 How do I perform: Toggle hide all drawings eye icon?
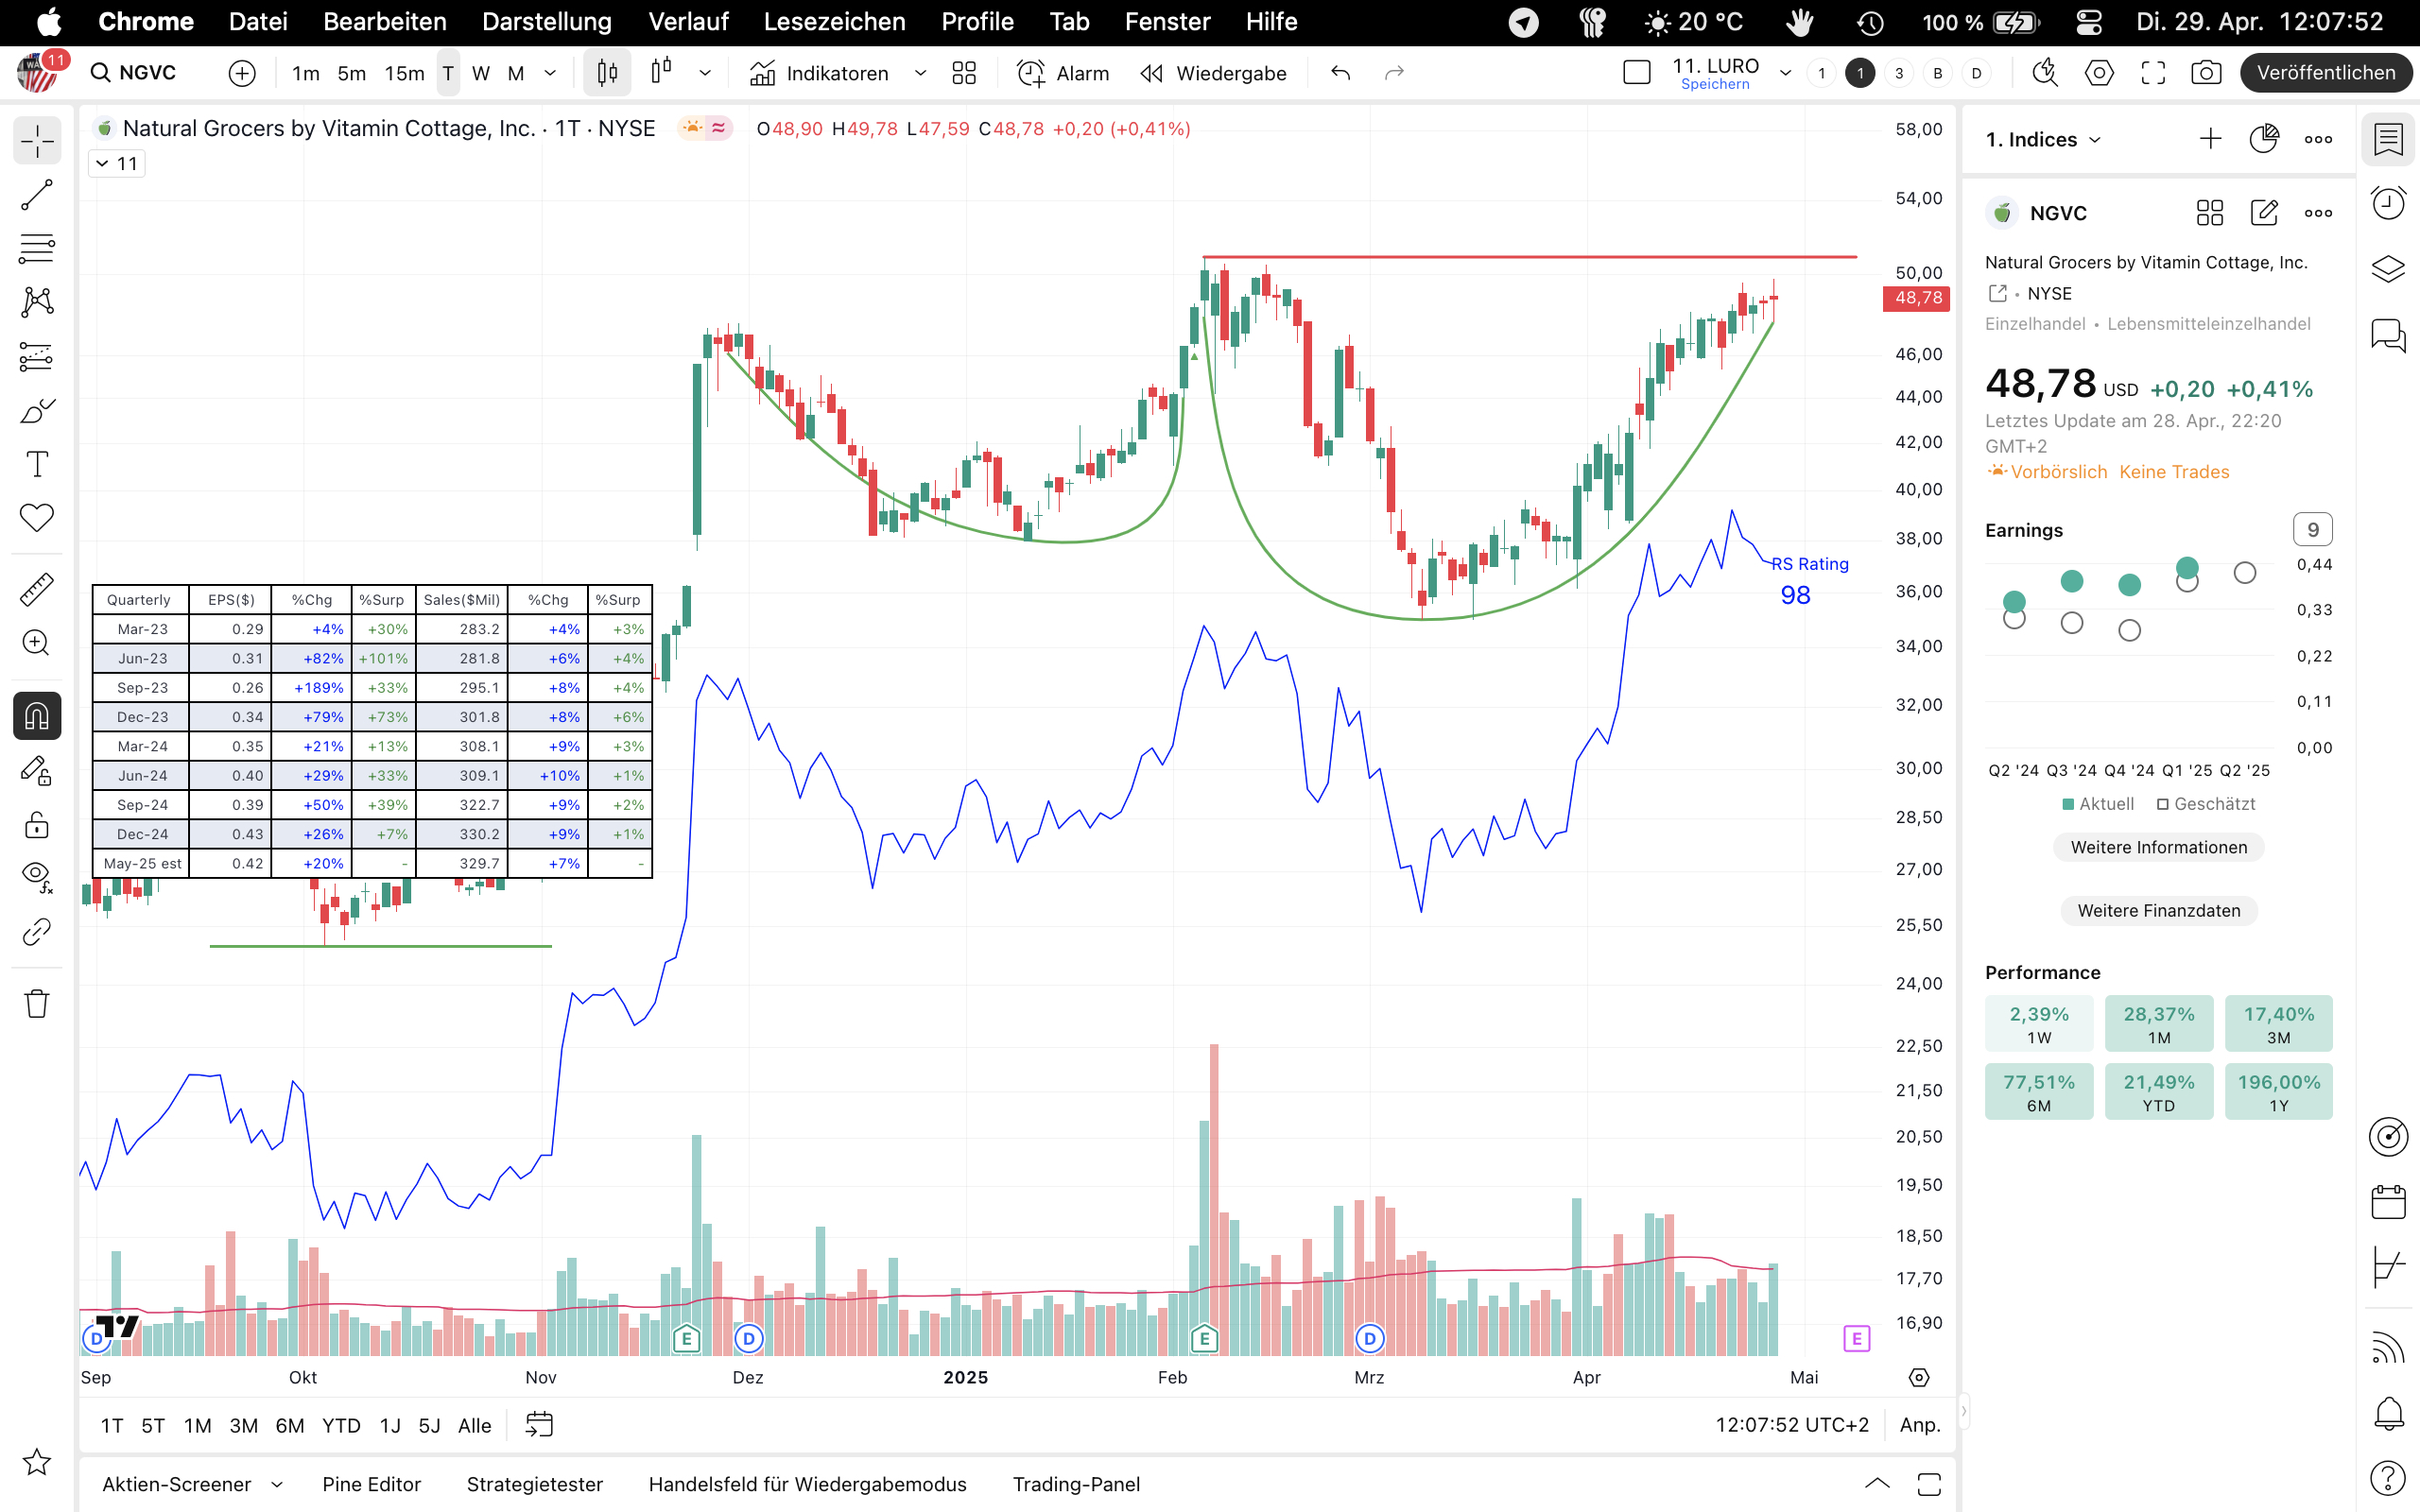[37, 875]
